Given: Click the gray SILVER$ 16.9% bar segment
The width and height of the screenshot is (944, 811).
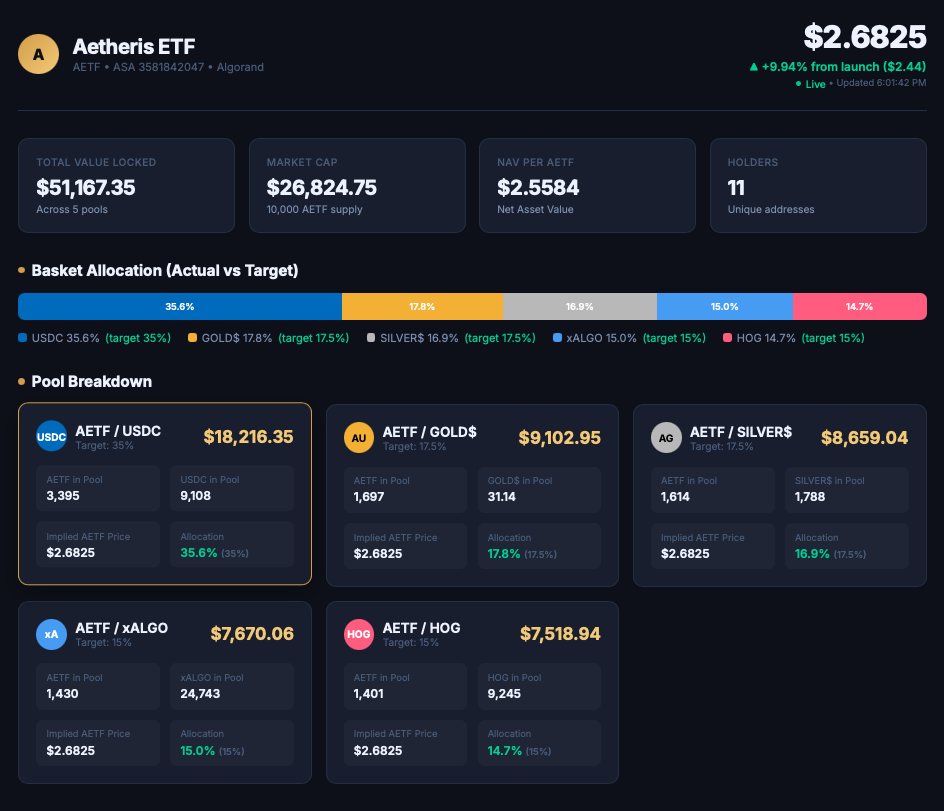Looking at the screenshot, I should (x=580, y=306).
